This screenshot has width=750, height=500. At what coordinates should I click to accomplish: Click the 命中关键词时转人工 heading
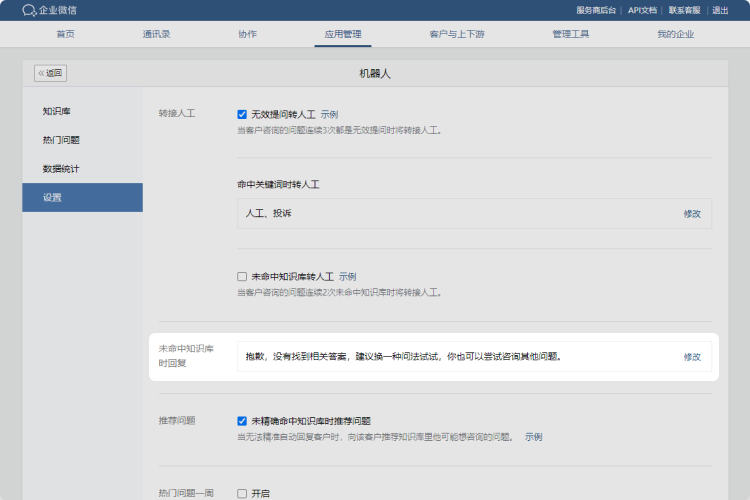pos(278,185)
